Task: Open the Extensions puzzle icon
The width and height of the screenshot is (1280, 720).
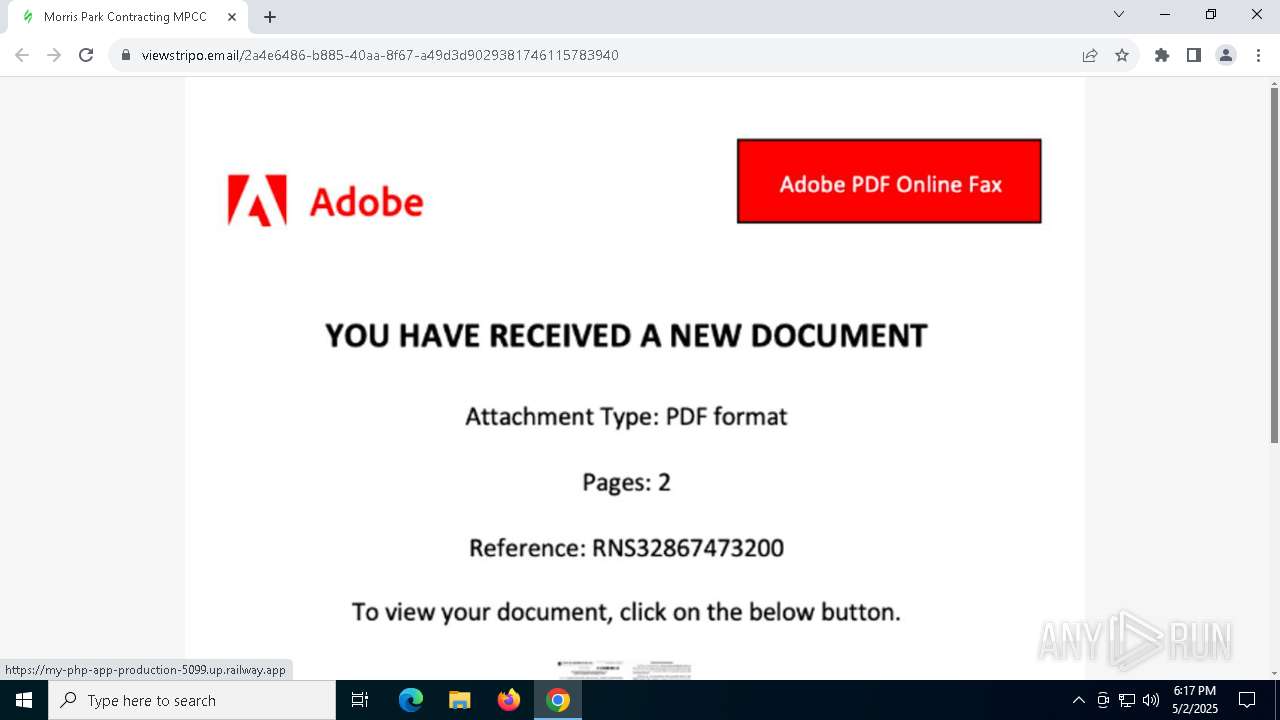Action: [1162, 55]
